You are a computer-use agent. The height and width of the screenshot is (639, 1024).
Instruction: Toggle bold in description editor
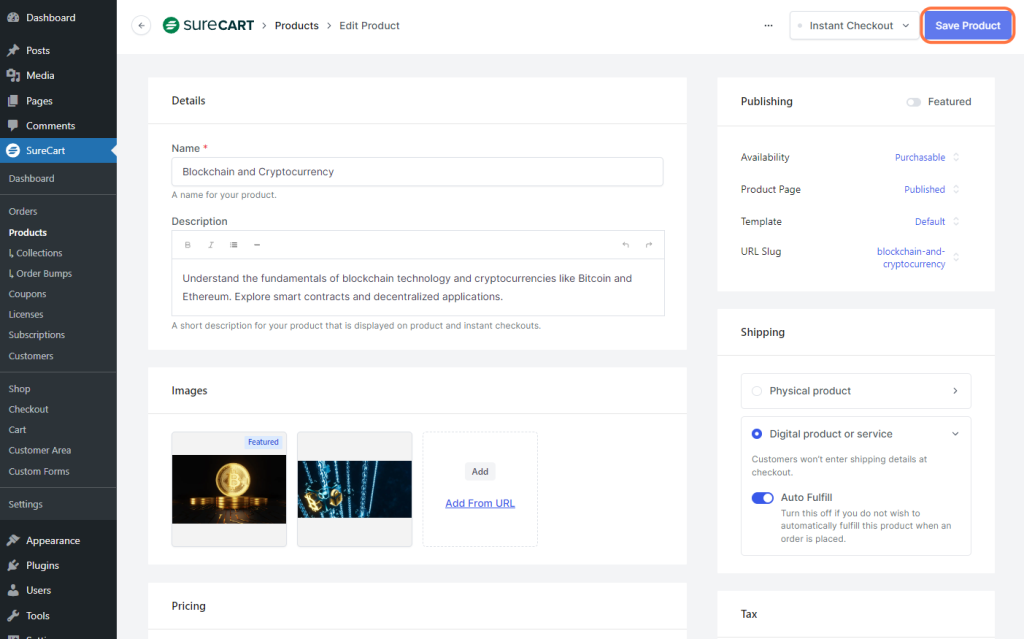click(187, 245)
